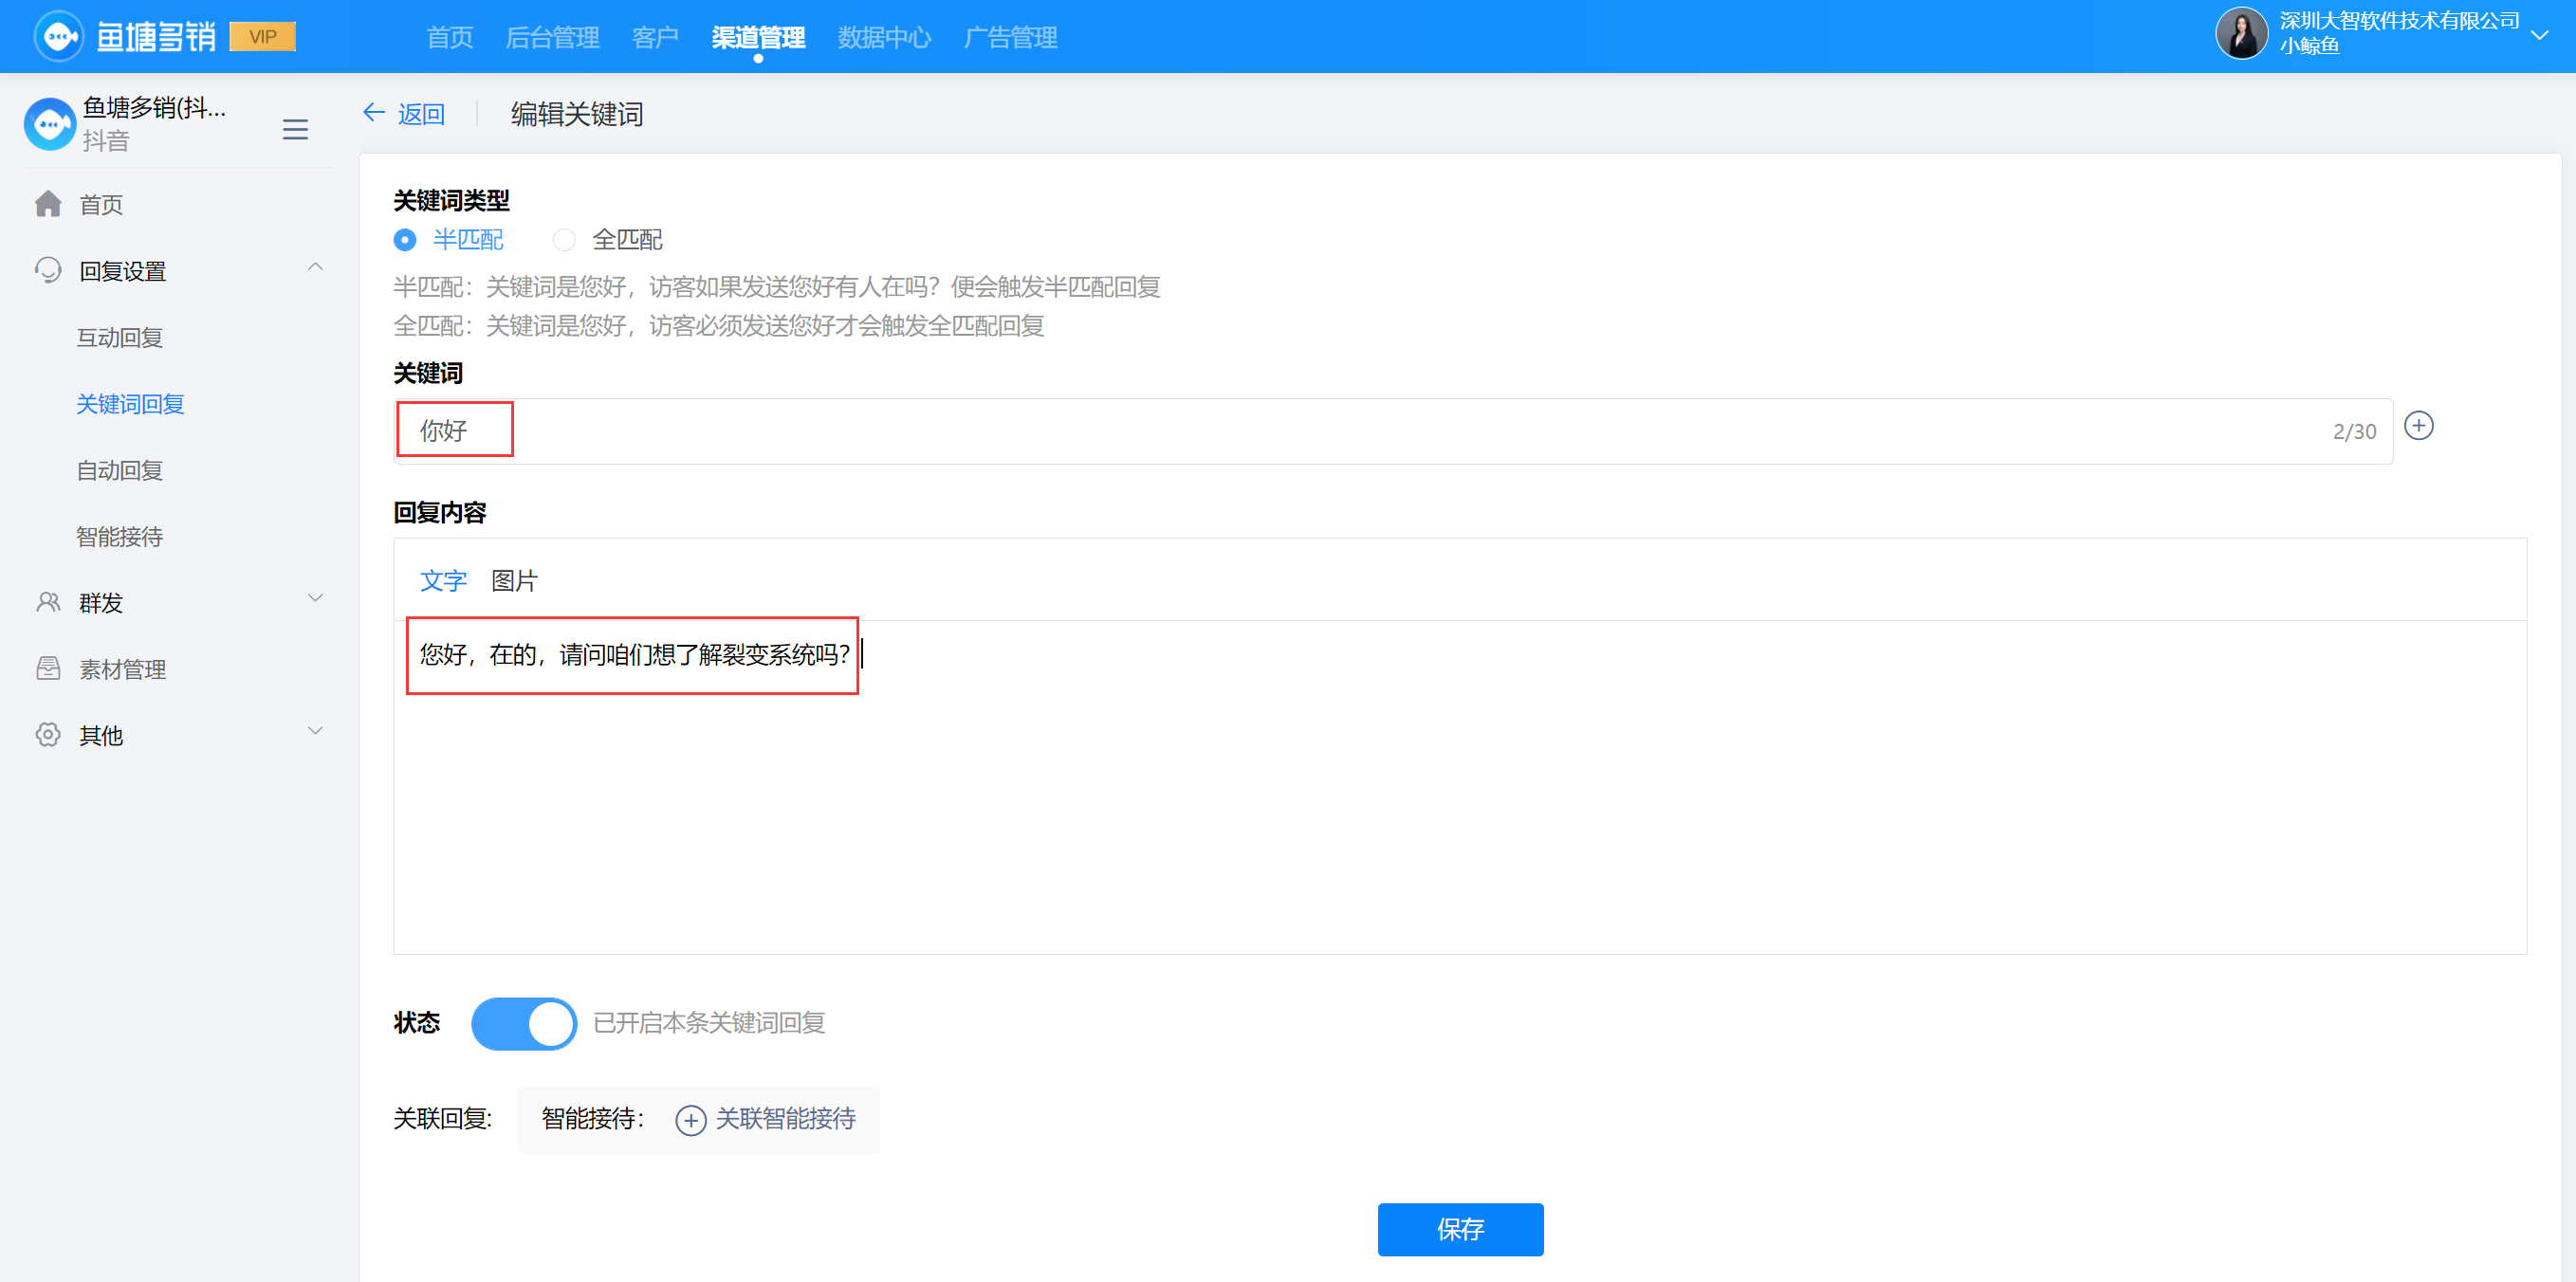The image size is (2576, 1282).
Task: Expand the 其他 sidebar section
Action: pyautogui.click(x=315, y=731)
